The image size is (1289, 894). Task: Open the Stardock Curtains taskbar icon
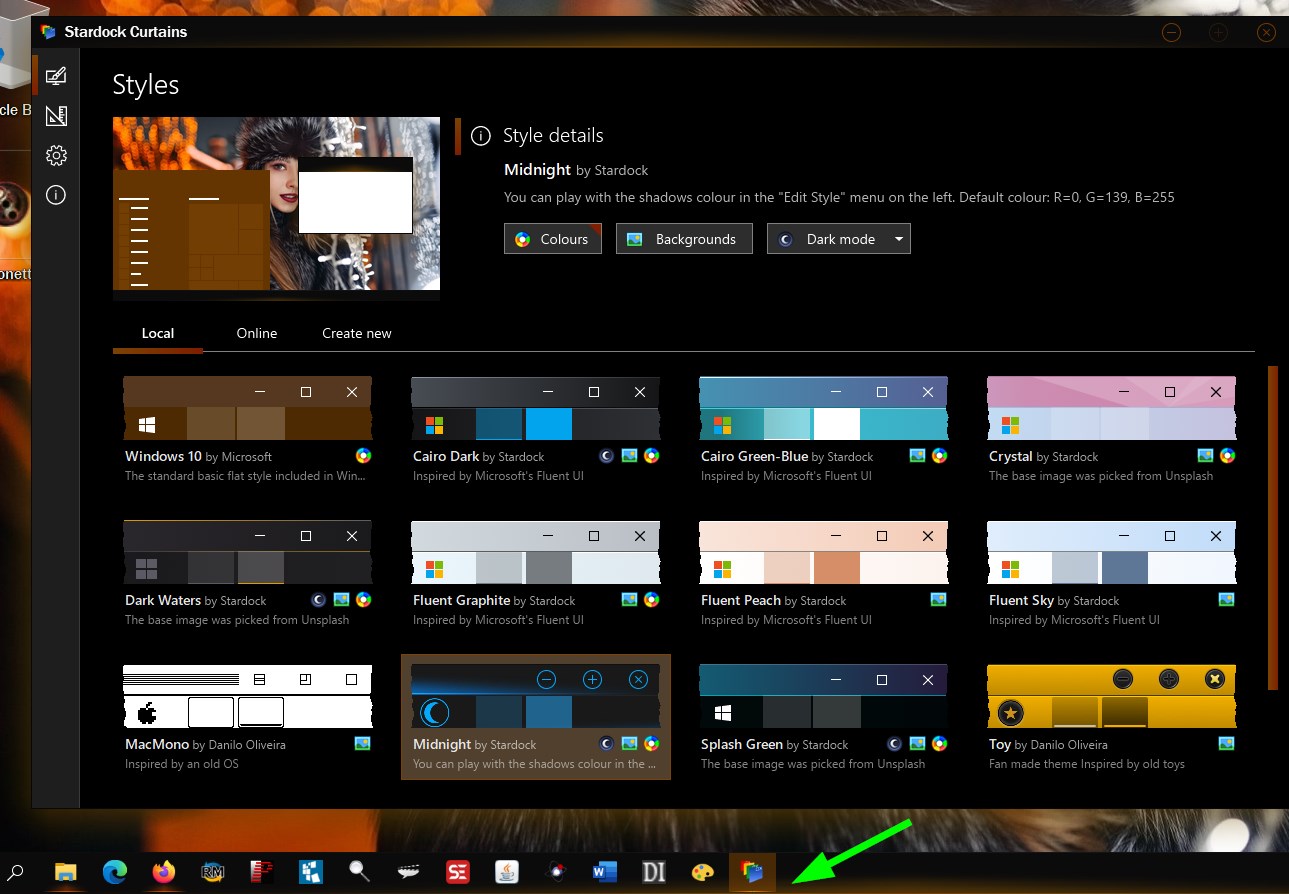click(752, 872)
